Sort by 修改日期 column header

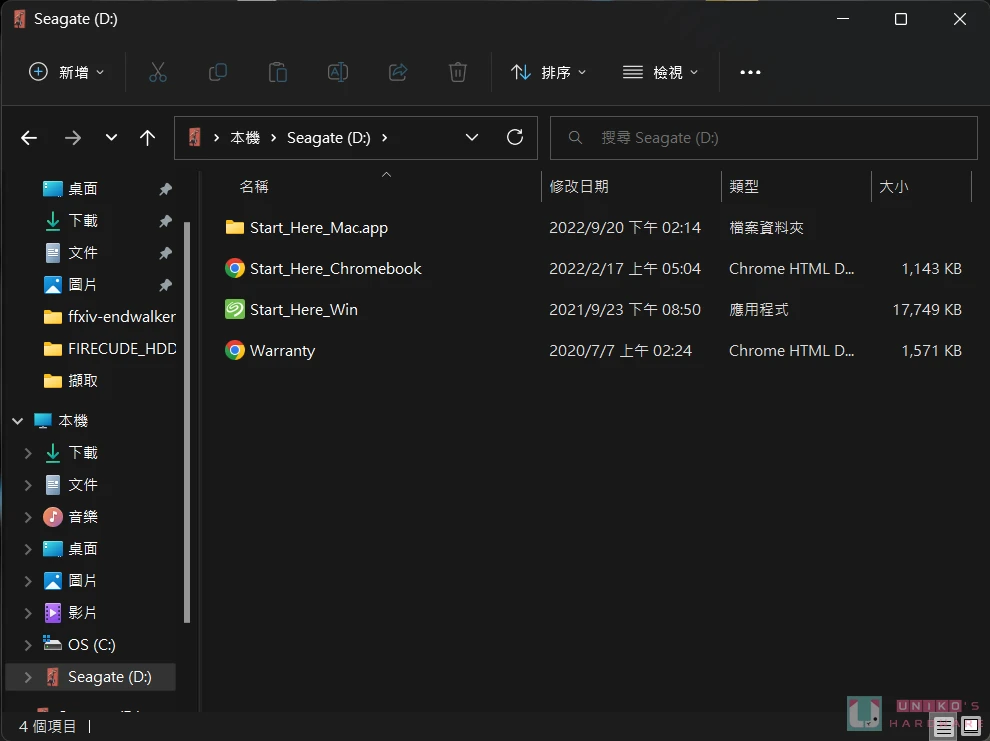point(579,187)
